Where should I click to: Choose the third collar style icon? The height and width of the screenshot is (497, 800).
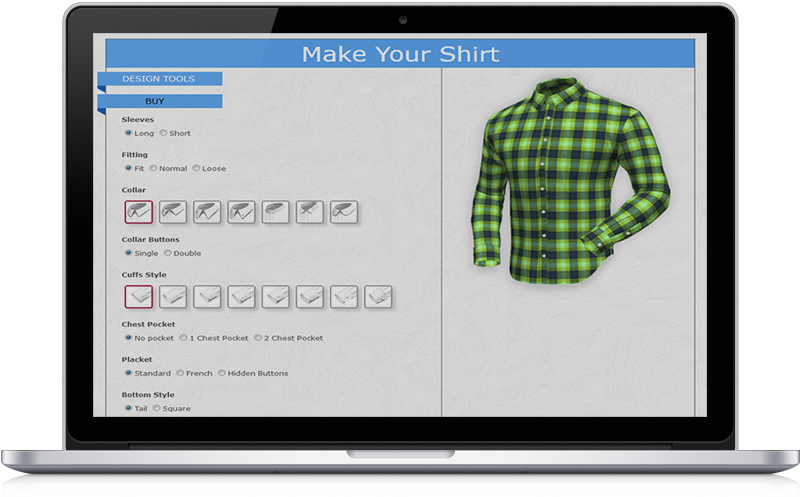point(207,212)
